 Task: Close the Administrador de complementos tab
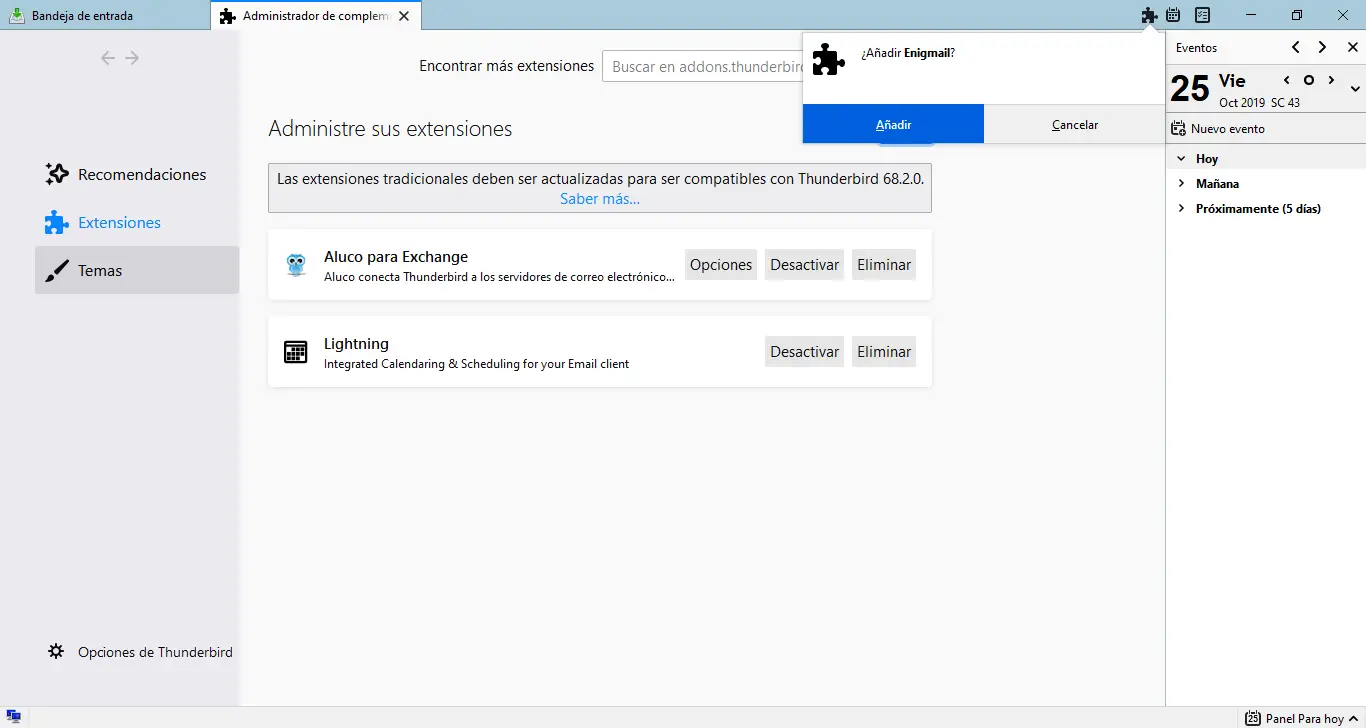[404, 16]
